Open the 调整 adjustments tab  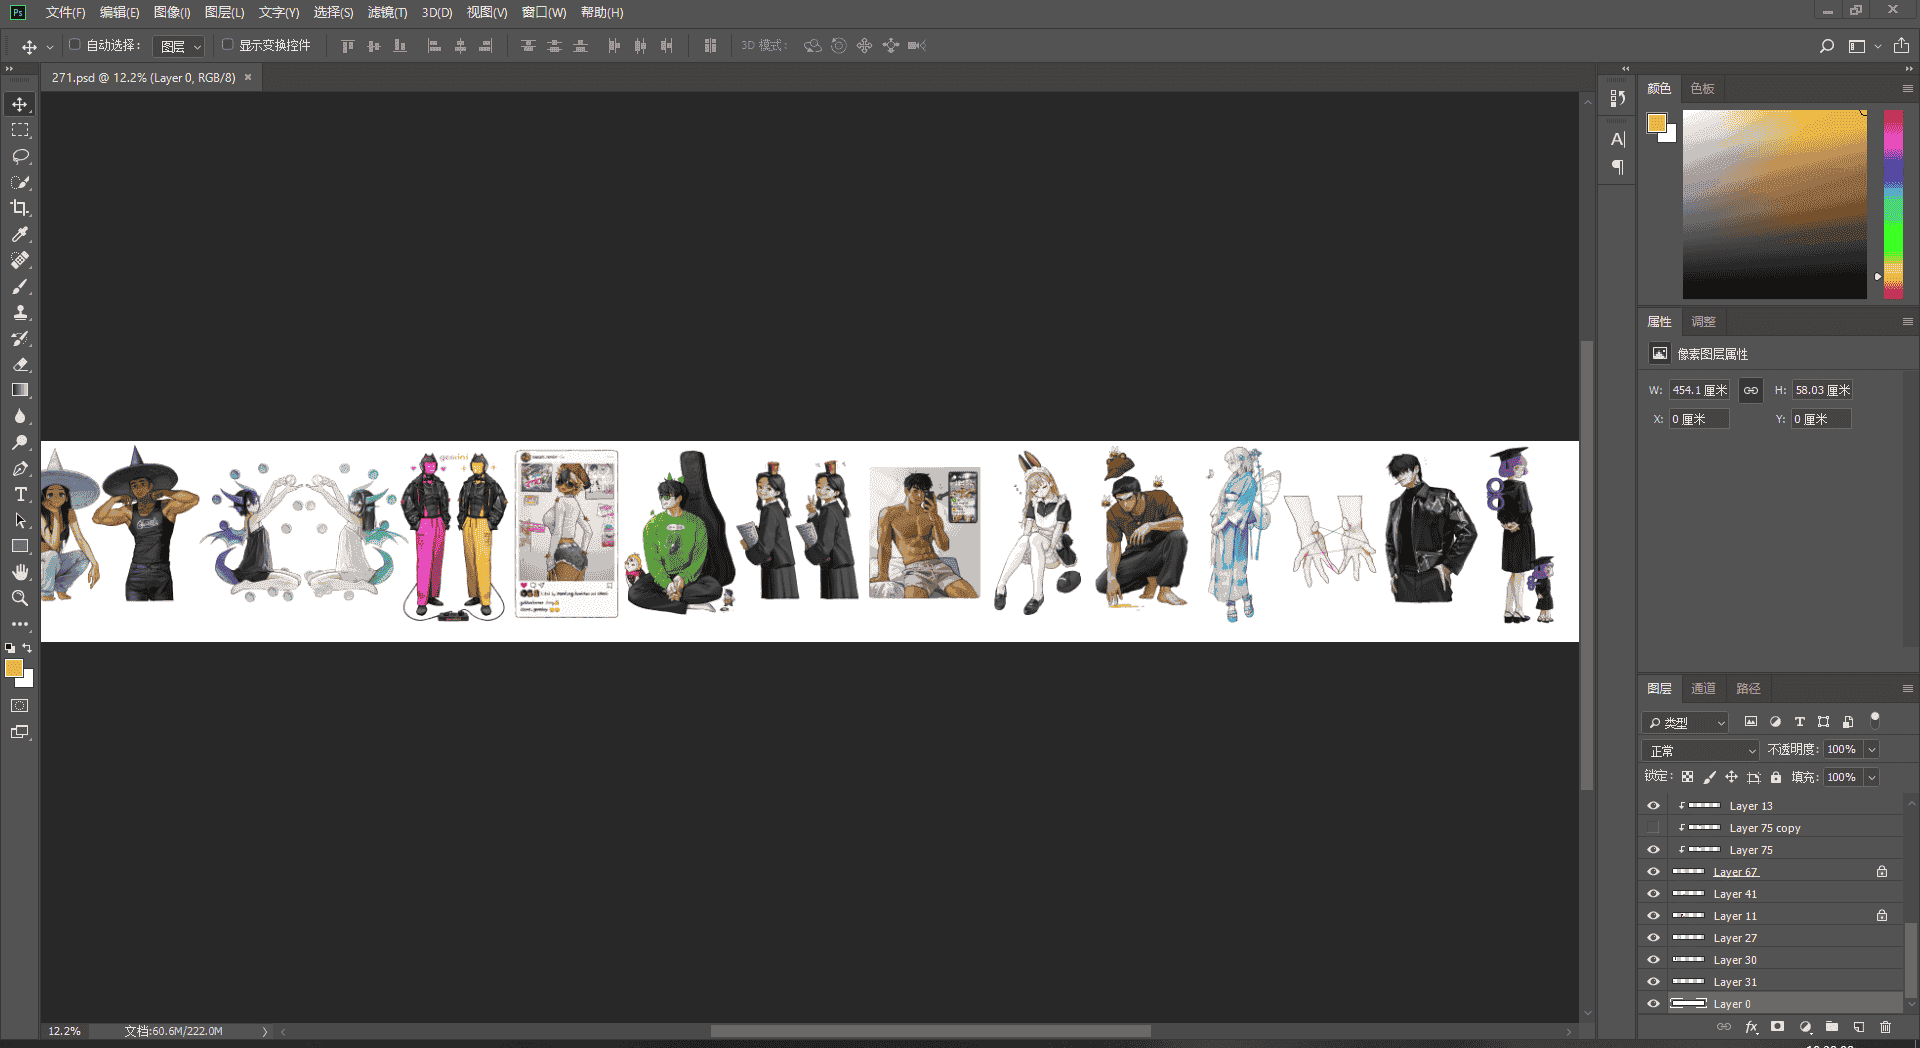[1703, 322]
